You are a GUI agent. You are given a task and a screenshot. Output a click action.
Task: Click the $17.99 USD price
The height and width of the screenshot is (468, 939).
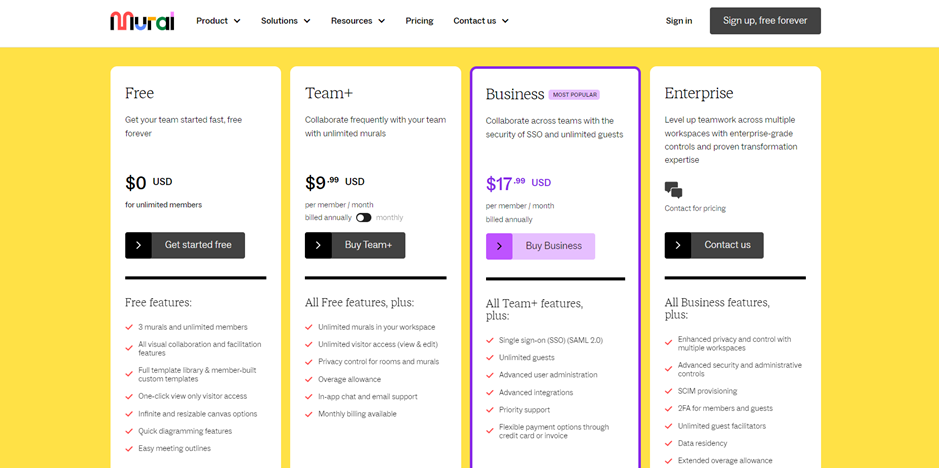[x=519, y=183]
